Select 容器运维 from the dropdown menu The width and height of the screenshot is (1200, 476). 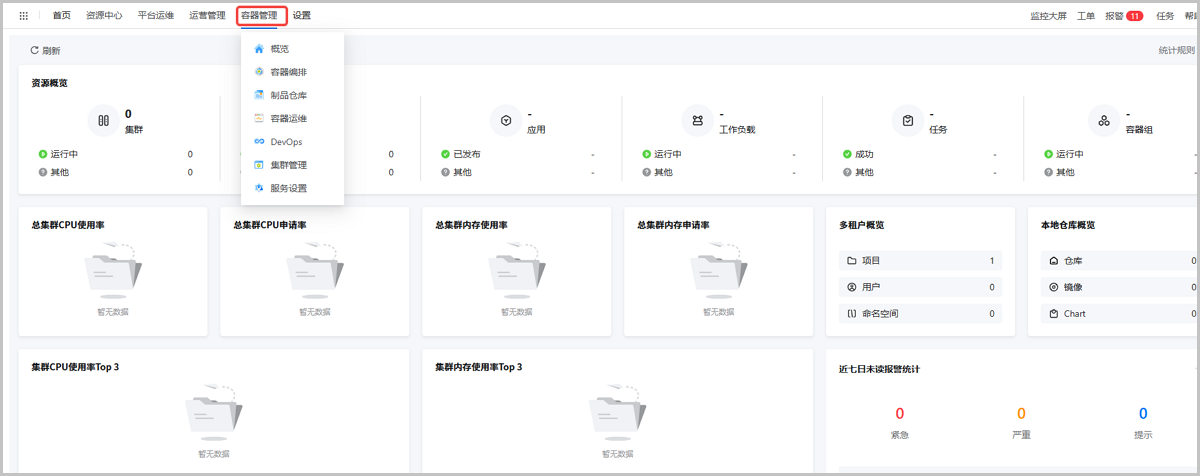click(x=288, y=118)
